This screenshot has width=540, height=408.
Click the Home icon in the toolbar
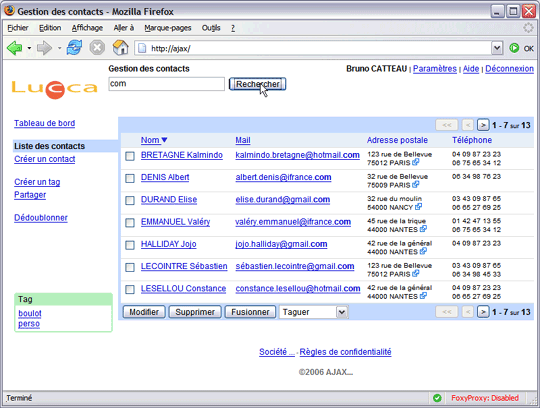click(121, 48)
